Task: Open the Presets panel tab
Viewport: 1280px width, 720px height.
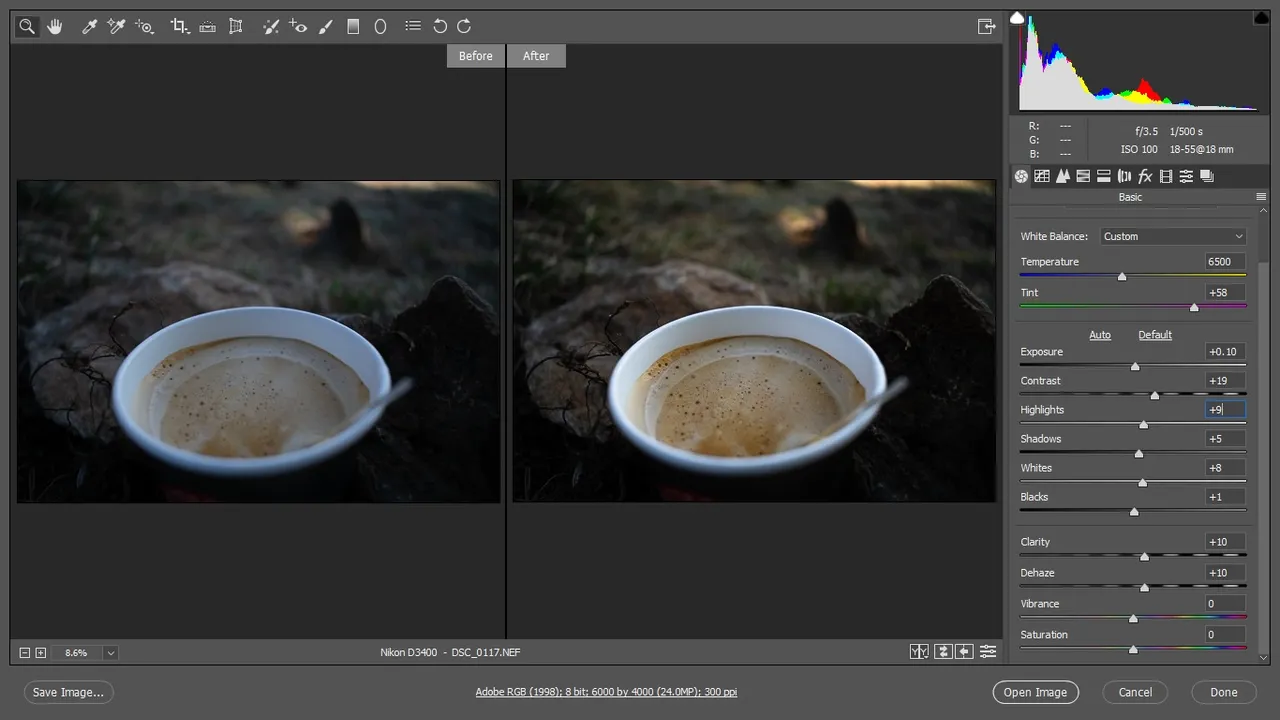Action: click(x=1186, y=176)
